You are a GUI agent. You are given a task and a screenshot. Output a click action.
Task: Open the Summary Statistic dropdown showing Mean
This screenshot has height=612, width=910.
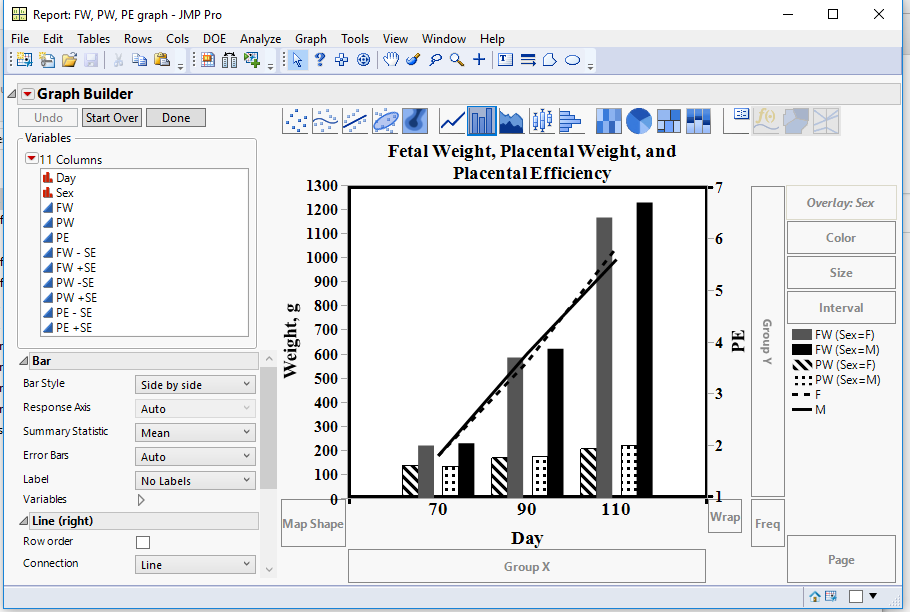pyautogui.click(x=195, y=431)
